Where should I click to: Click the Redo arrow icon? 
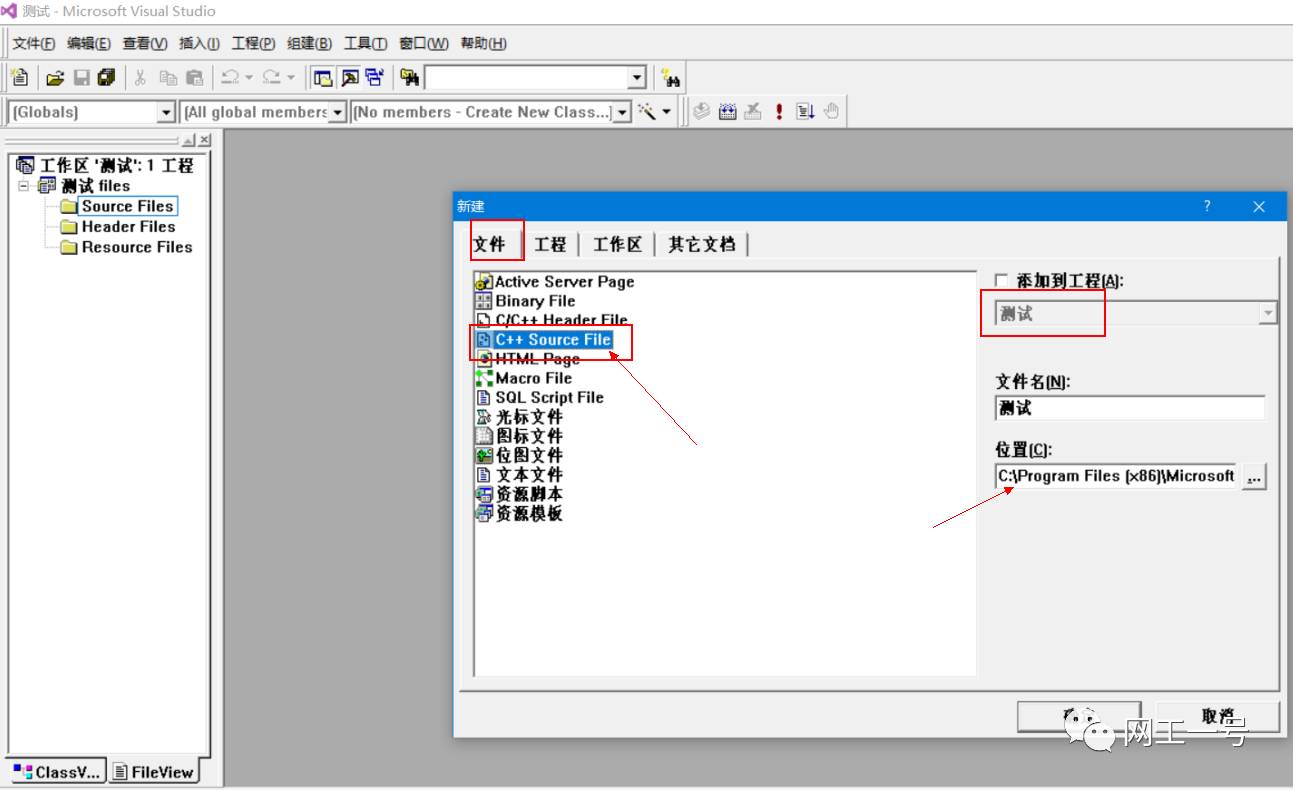(x=271, y=77)
